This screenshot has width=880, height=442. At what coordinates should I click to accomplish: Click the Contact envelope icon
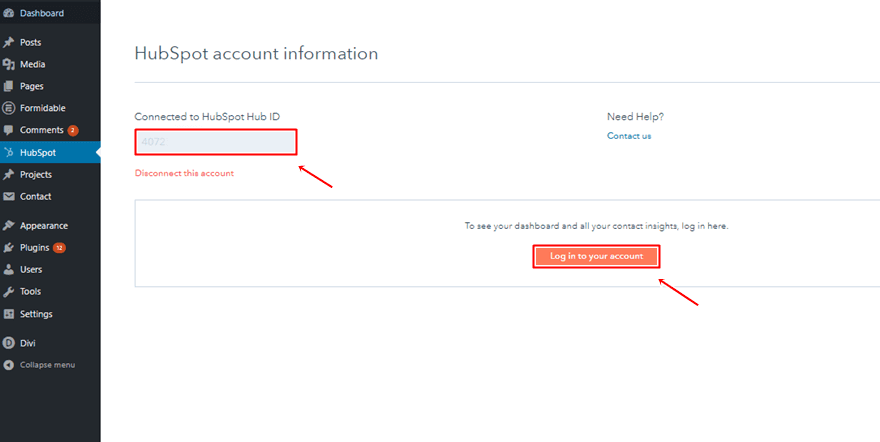(x=8, y=196)
